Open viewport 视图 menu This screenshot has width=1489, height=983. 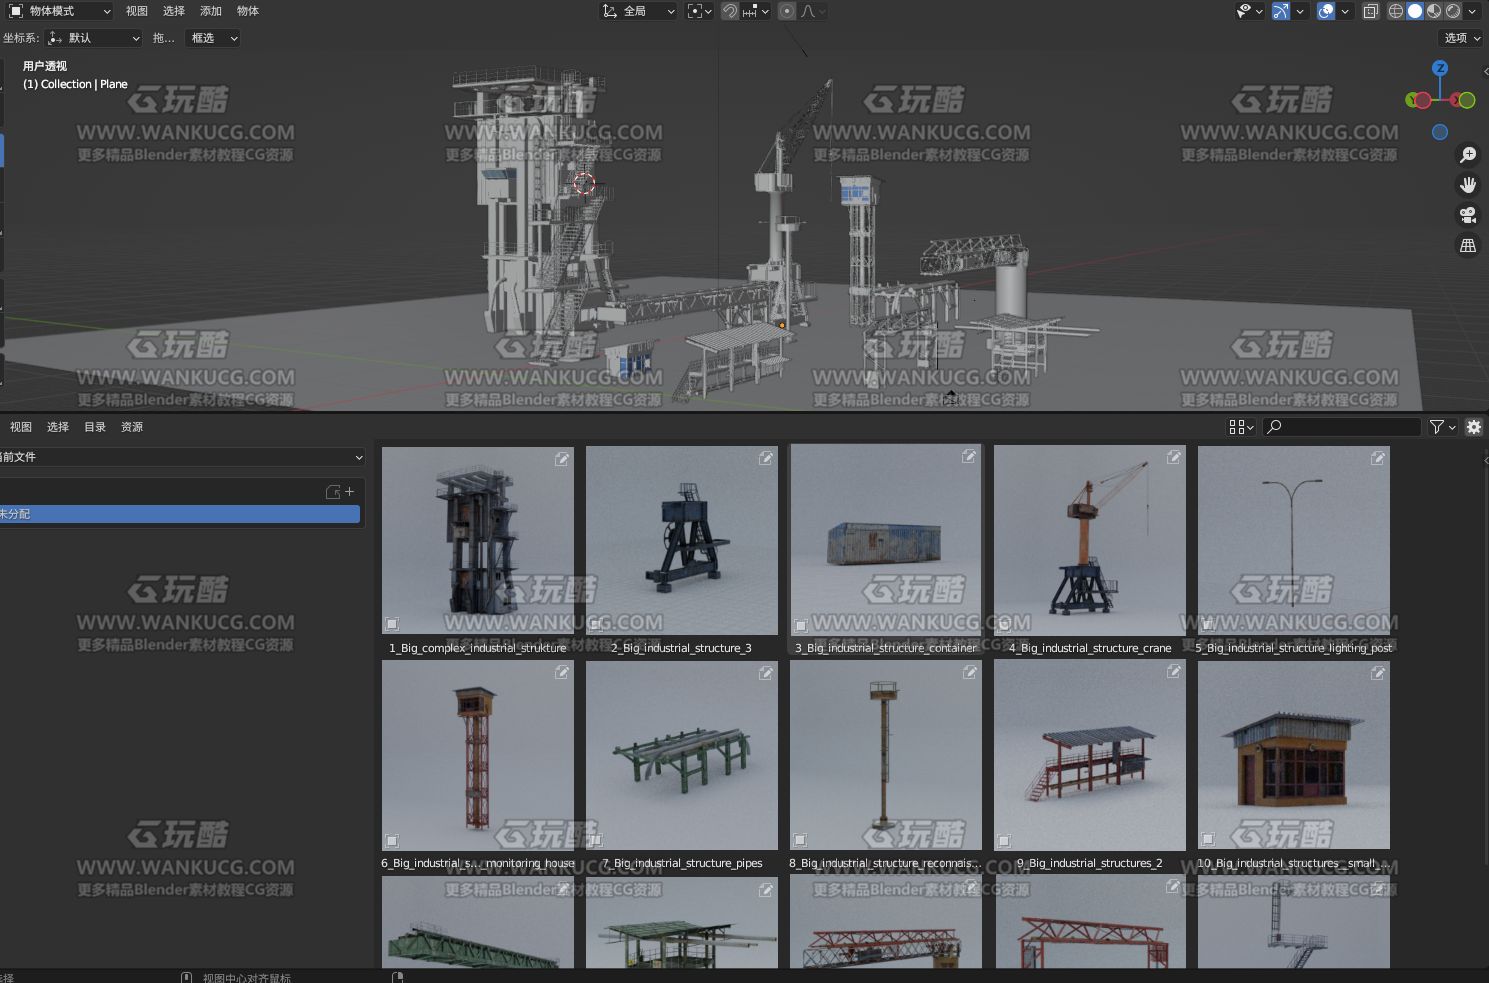click(x=137, y=11)
